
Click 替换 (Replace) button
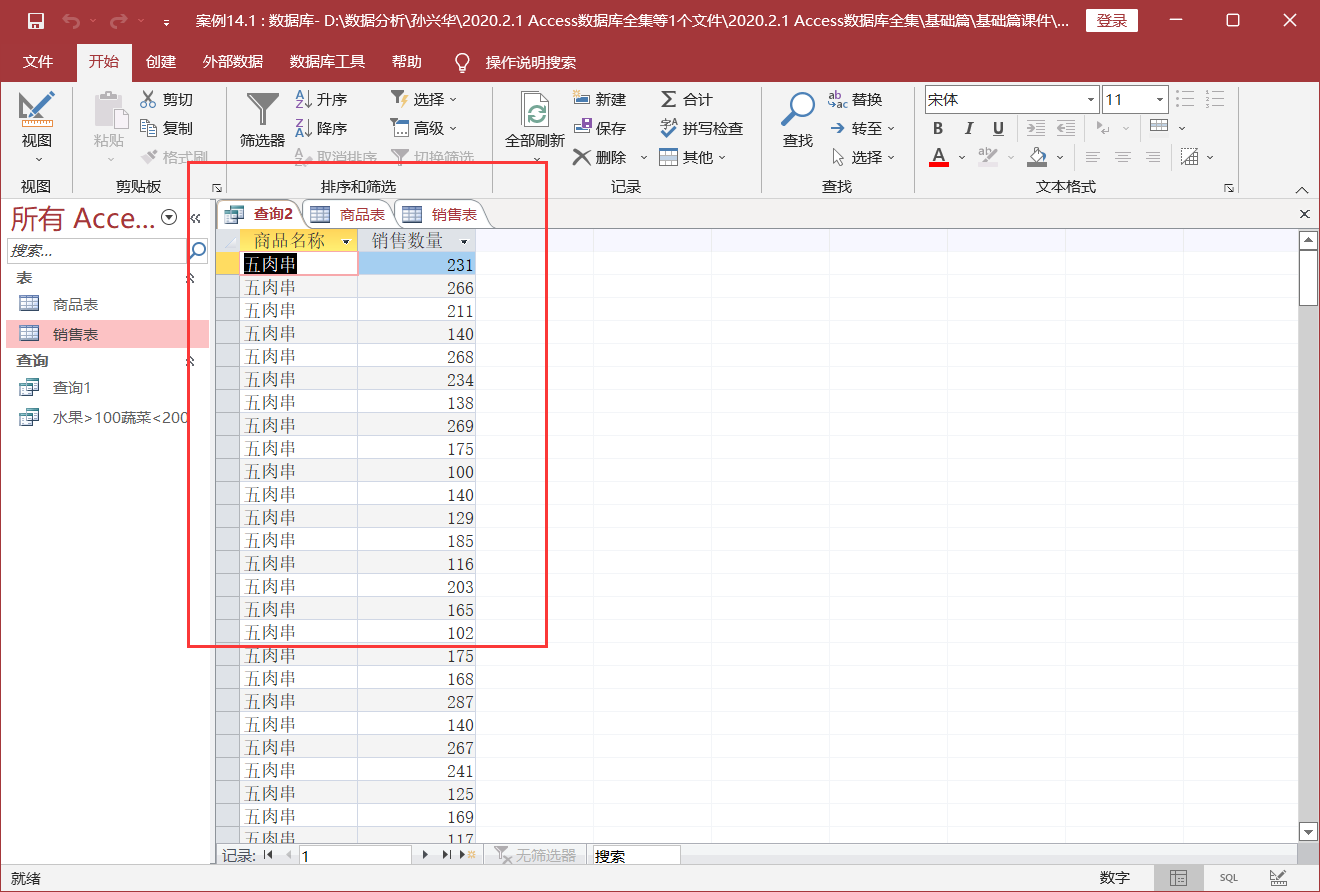(856, 99)
